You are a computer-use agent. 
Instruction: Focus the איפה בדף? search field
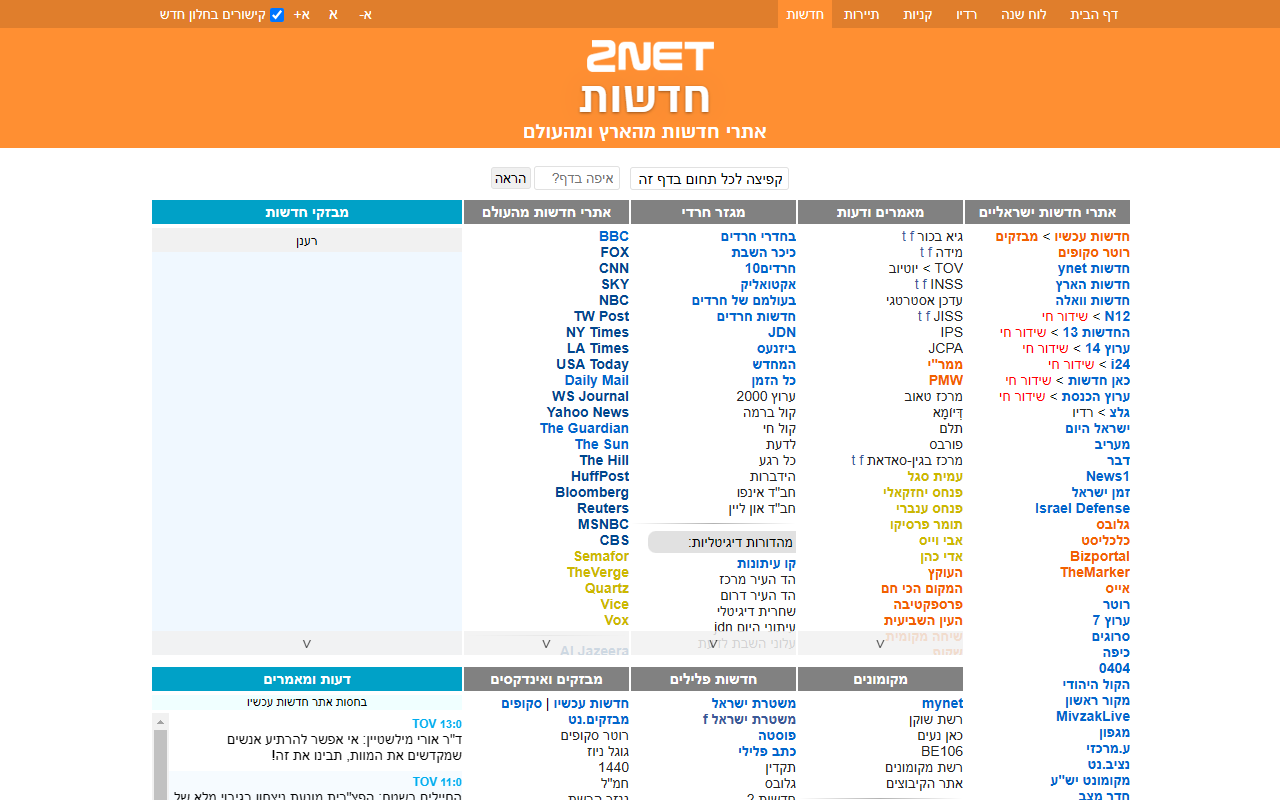pos(577,179)
